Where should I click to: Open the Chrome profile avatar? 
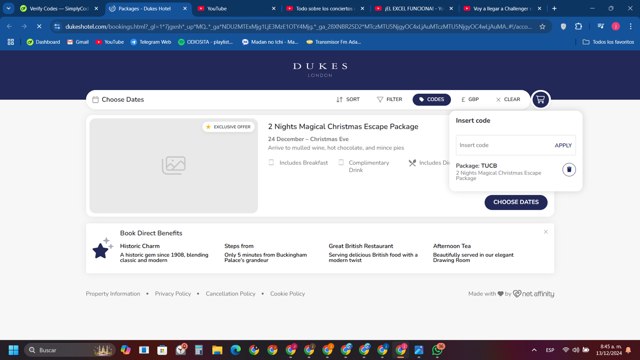click(x=616, y=27)
